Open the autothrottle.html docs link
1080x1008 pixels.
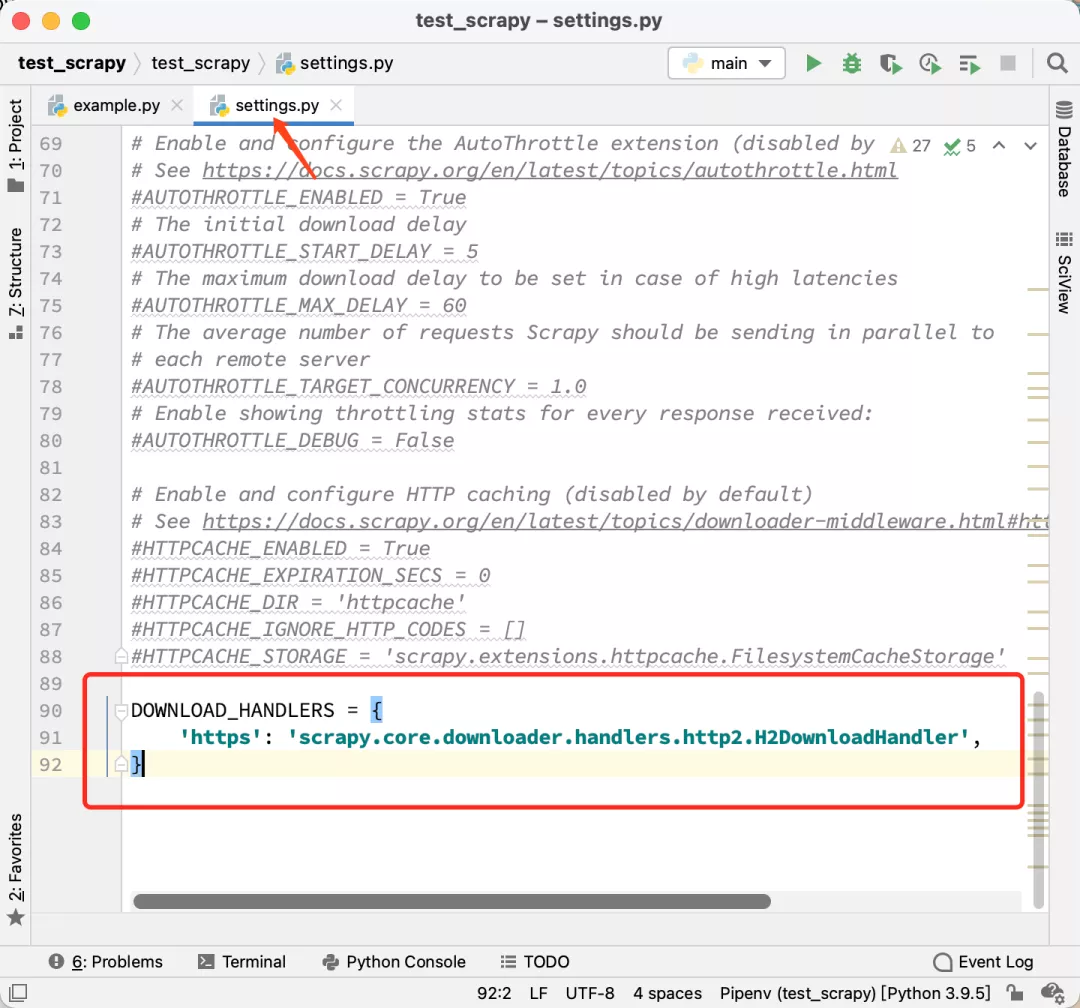[550, 170]
